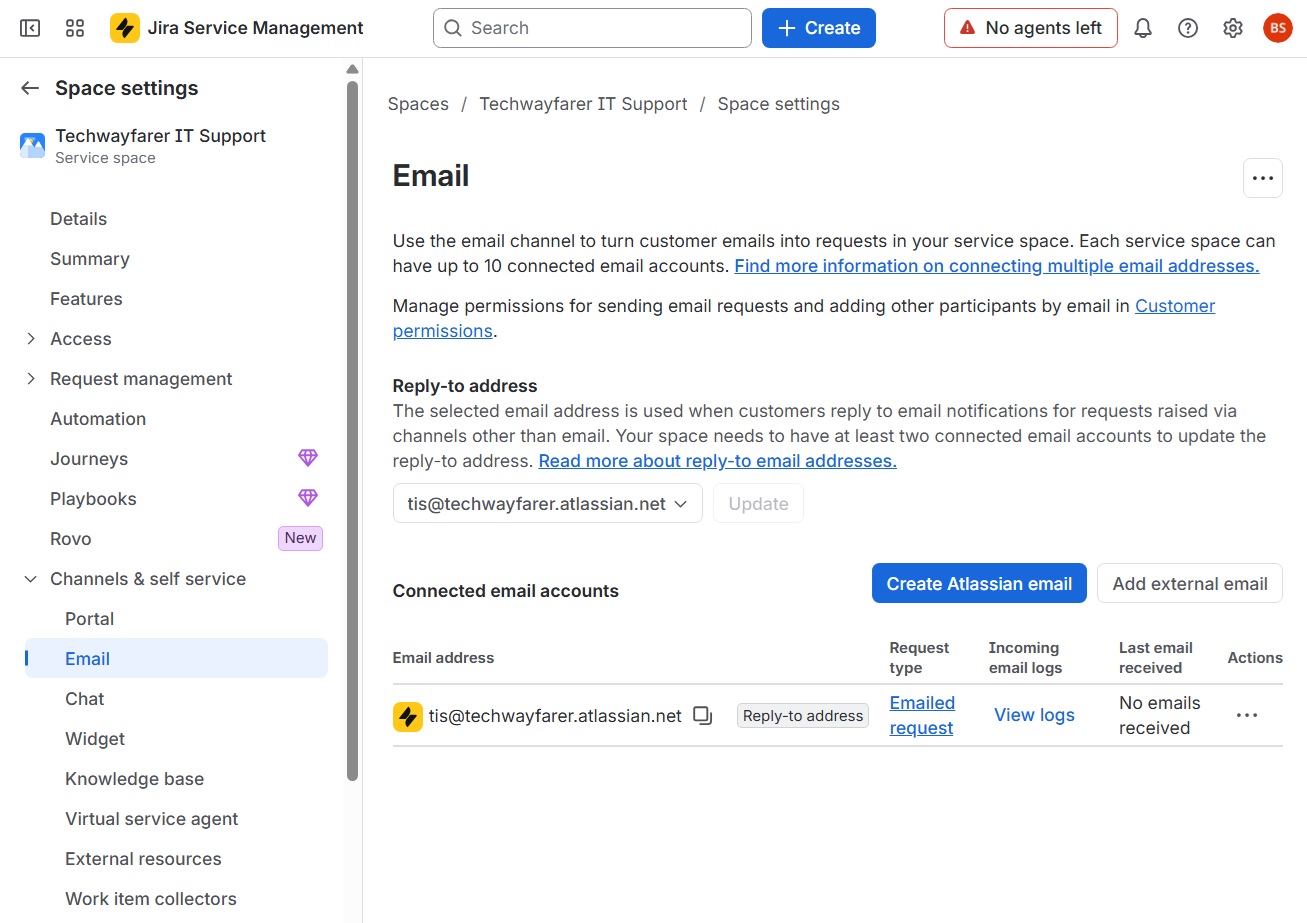Copy the tis@techwayfarer.atlassian.net address icon
The height and width of the screenshot is (923, 1307).
703,716
